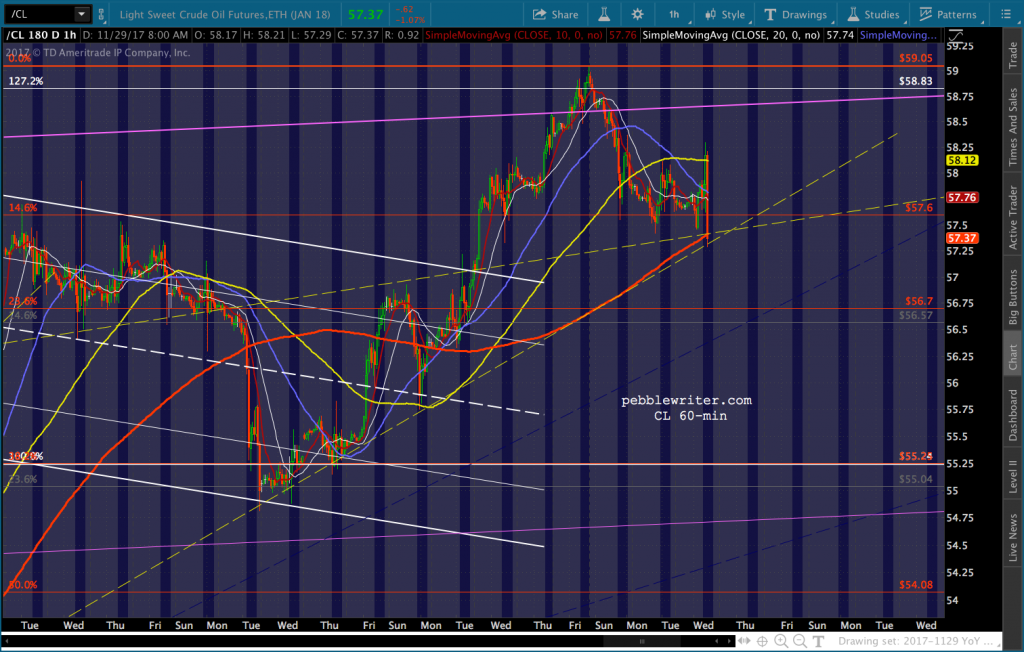Open the Drawings menu
The image size is (1024, 652).
point(795,14)
